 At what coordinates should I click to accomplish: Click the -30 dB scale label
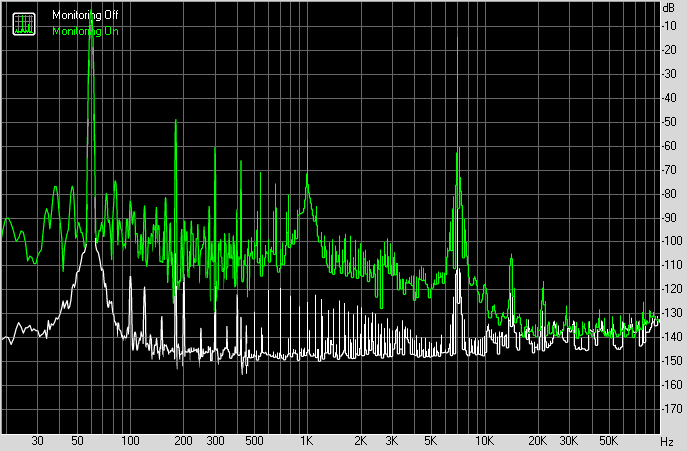pos(669,74)
